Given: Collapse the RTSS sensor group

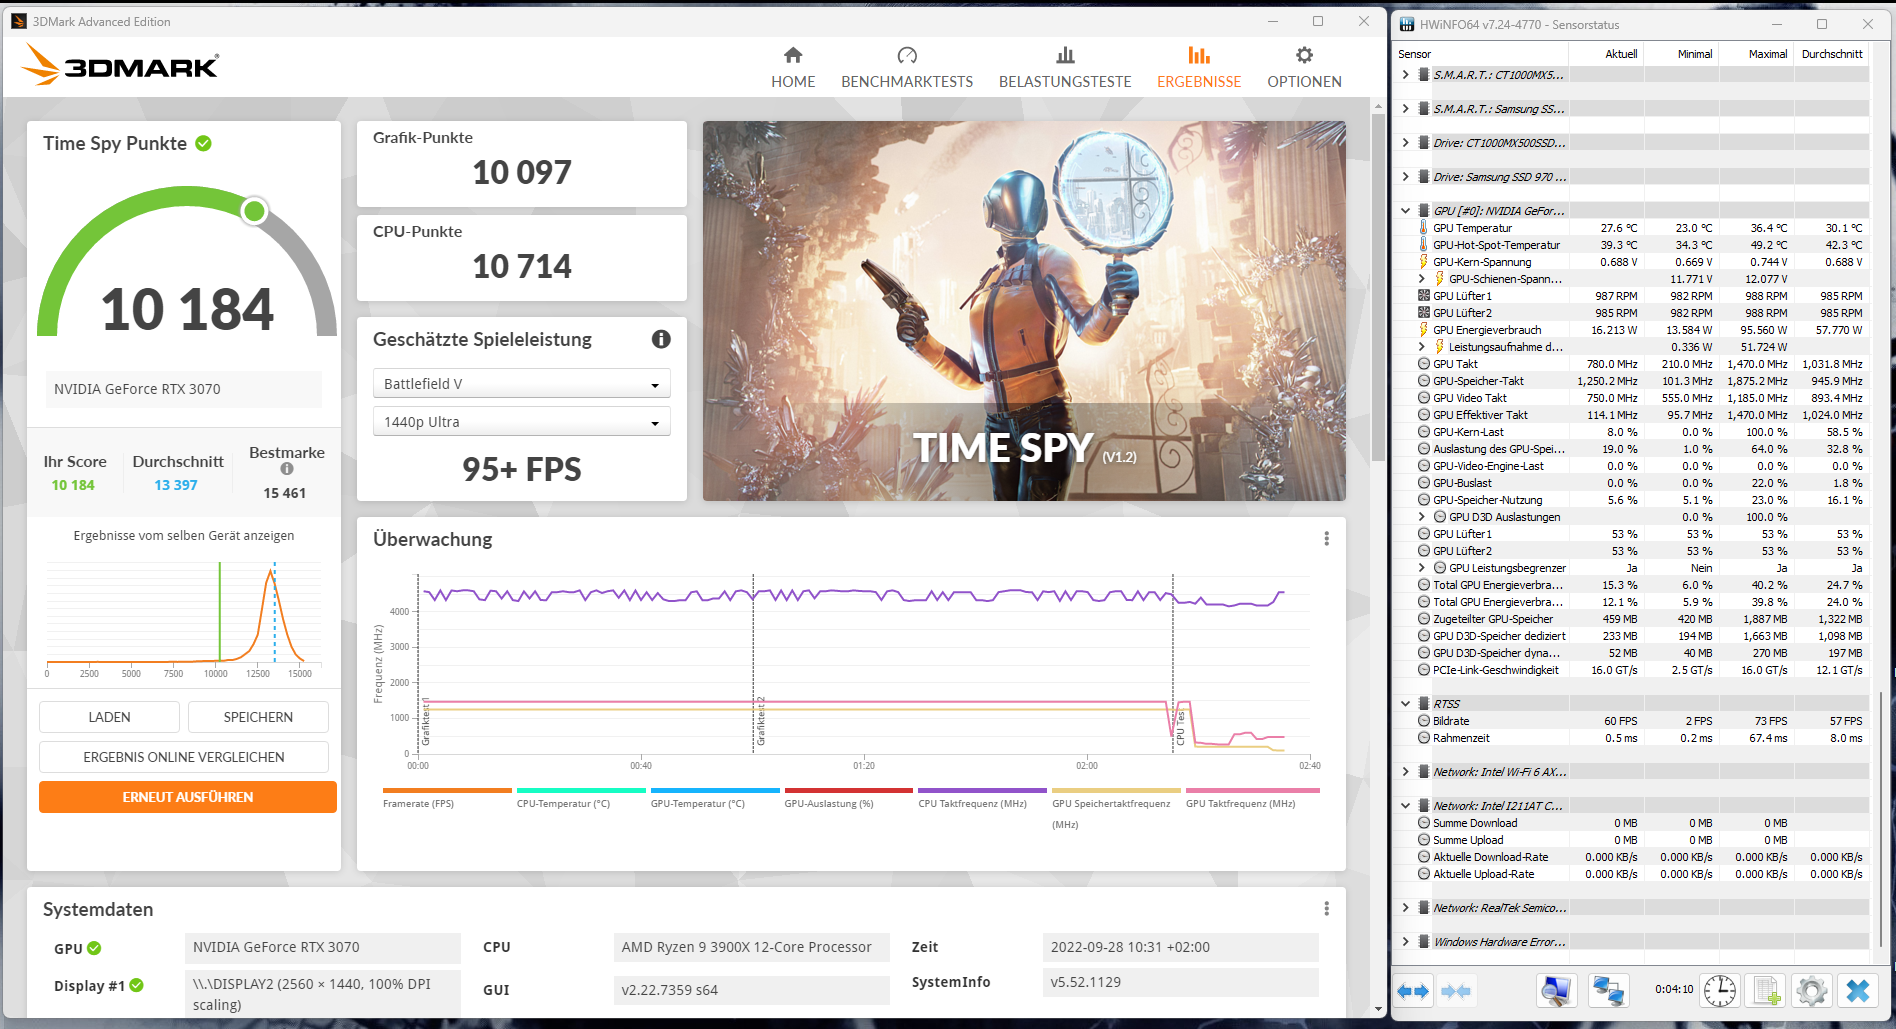Looking at the screenshot, I should point(1405,704).
